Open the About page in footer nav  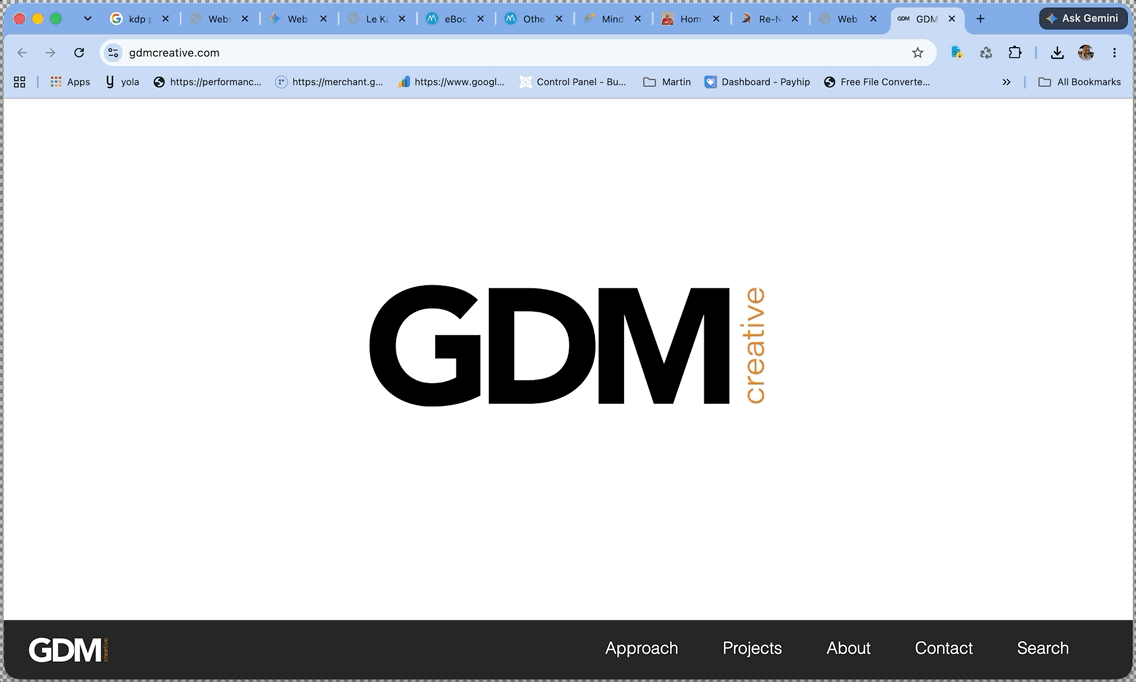coord(848,648)
